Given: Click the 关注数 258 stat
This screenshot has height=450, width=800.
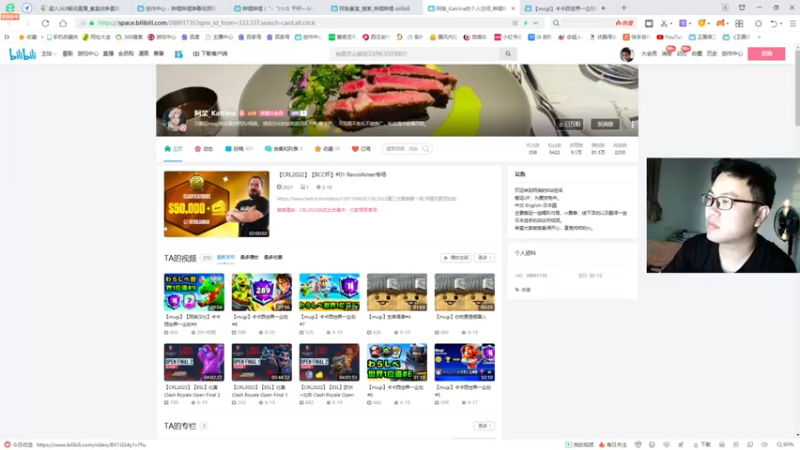Looking at the screenshot, I should (533, 149).
